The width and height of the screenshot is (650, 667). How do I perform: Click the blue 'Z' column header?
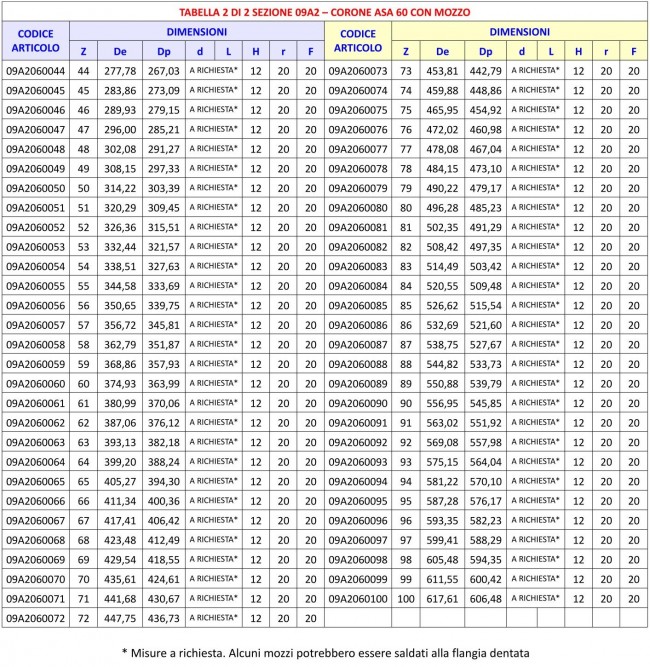tap(83, 52)
